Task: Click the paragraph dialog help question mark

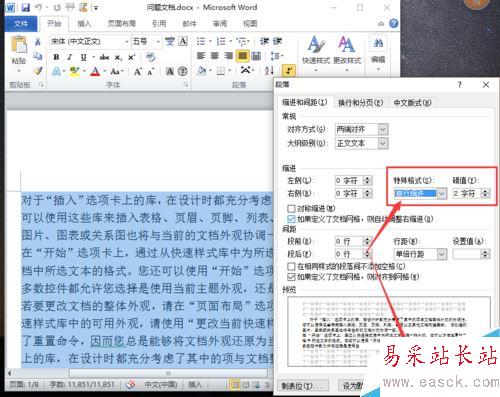Action: (460, 85)
